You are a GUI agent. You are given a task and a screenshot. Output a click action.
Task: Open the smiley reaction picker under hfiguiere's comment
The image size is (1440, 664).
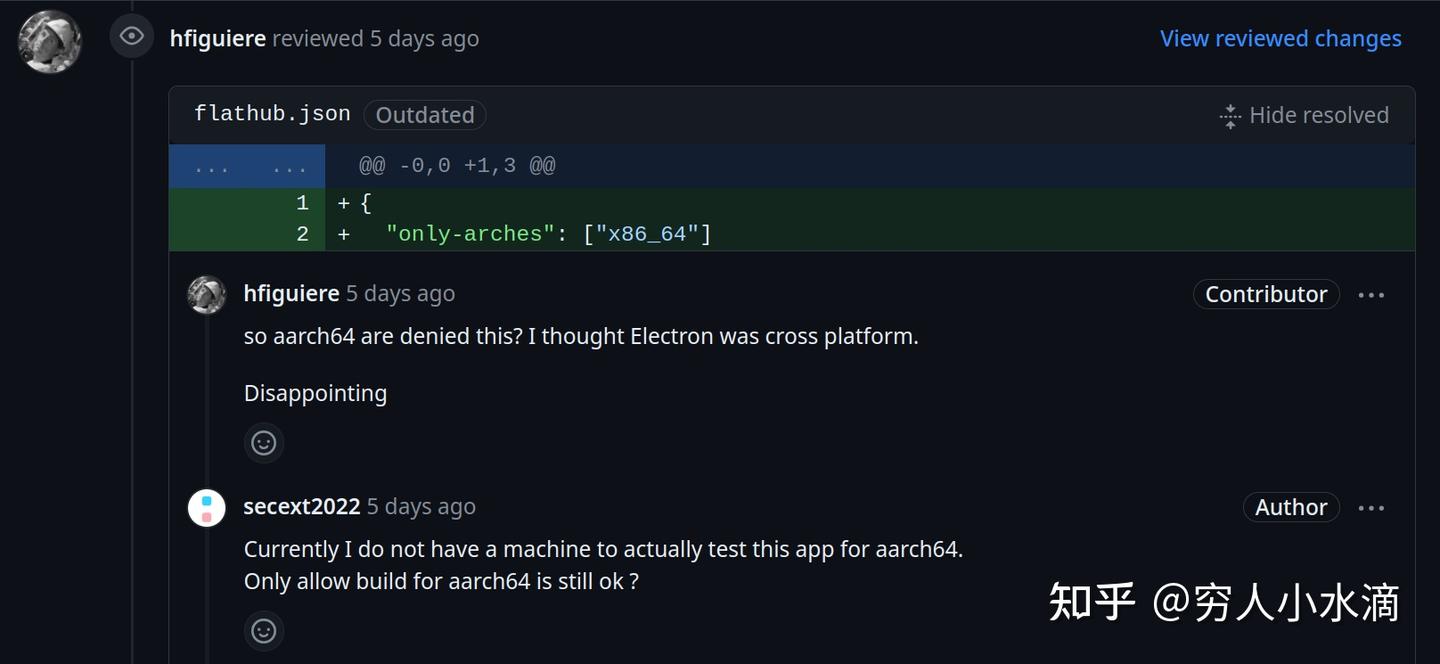click(263, 442)
